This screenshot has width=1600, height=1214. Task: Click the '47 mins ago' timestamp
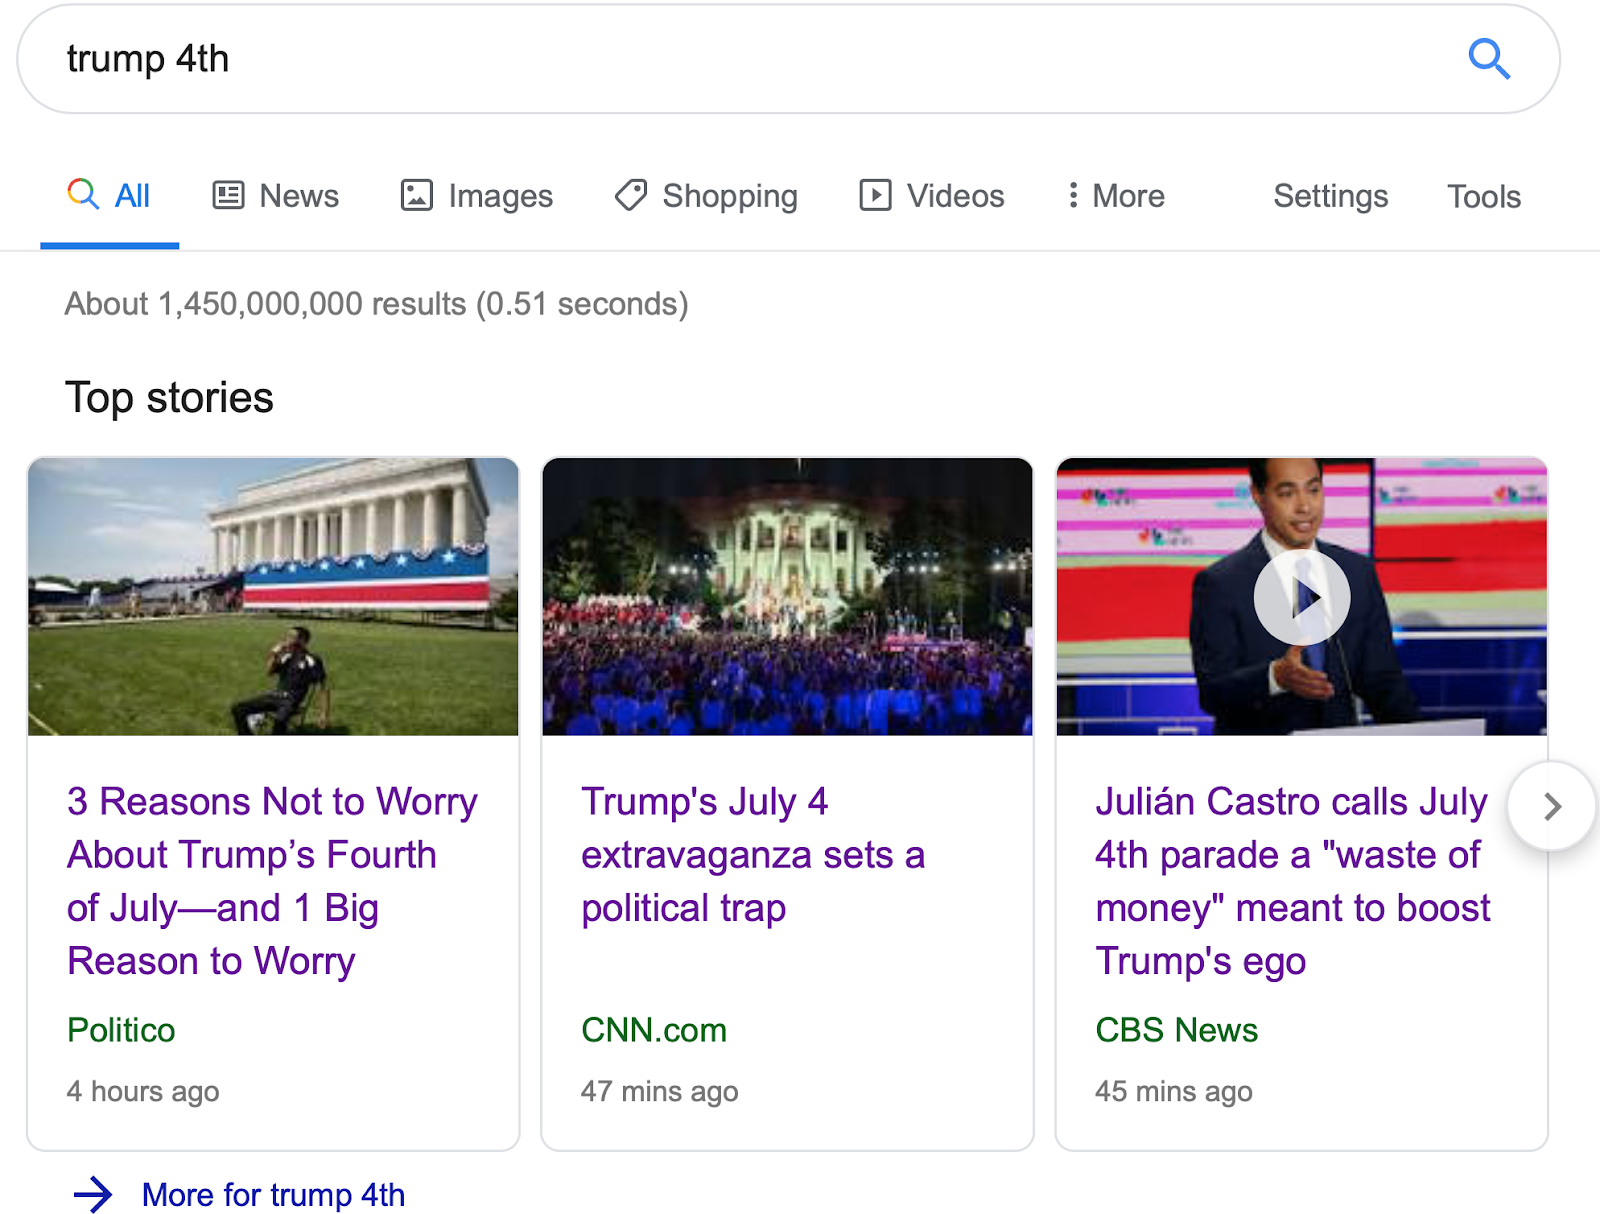659,1091
